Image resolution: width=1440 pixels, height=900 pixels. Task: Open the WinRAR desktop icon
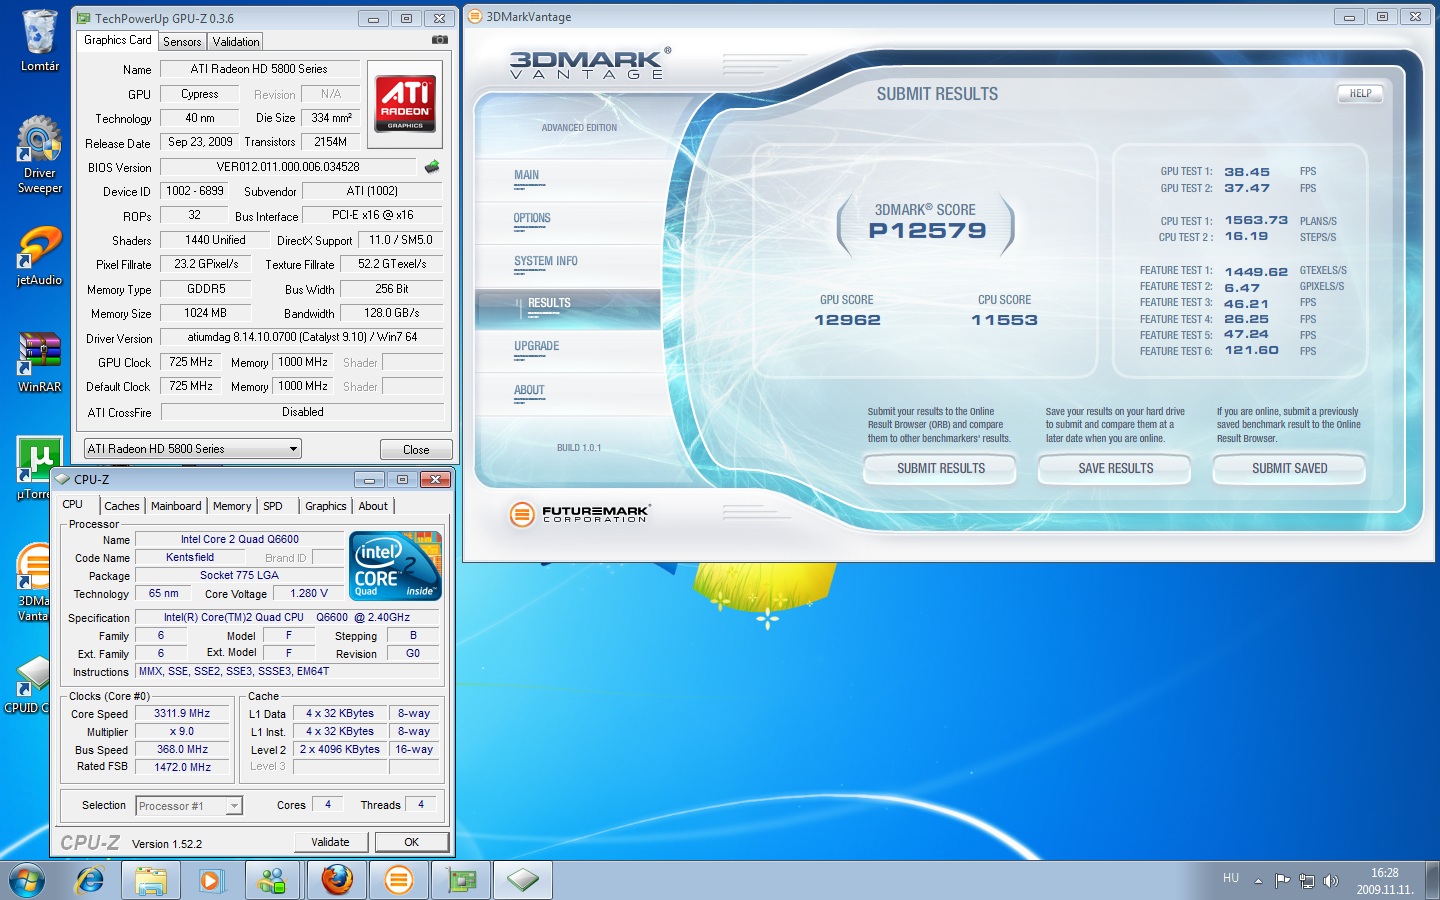(40, 362)
